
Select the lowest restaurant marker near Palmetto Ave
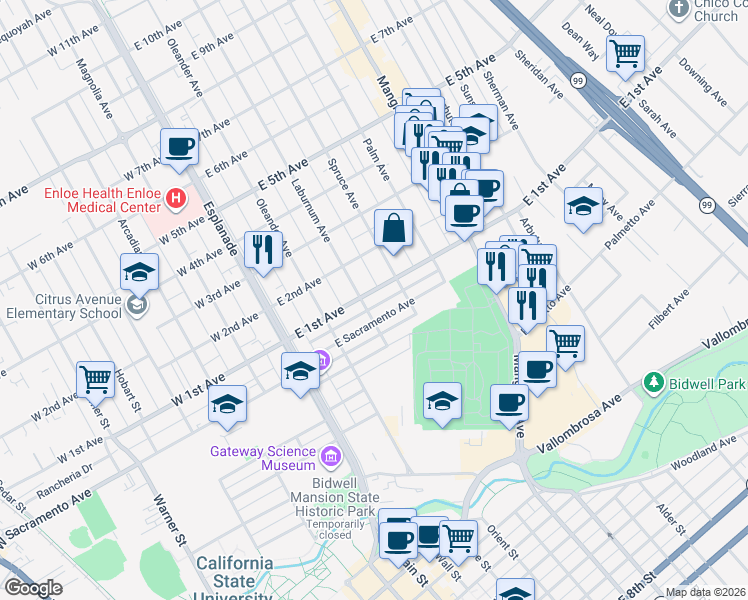click(527, 307)
